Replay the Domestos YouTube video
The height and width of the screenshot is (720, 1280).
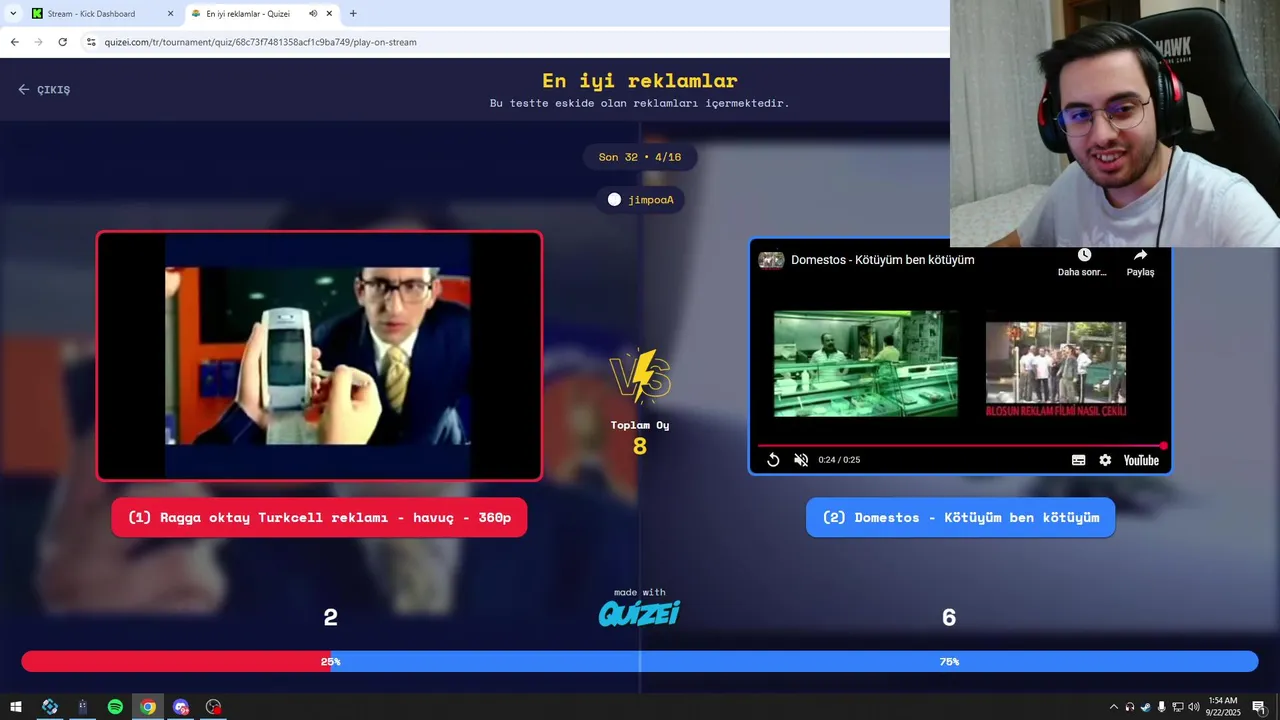[x=773, y=460]
